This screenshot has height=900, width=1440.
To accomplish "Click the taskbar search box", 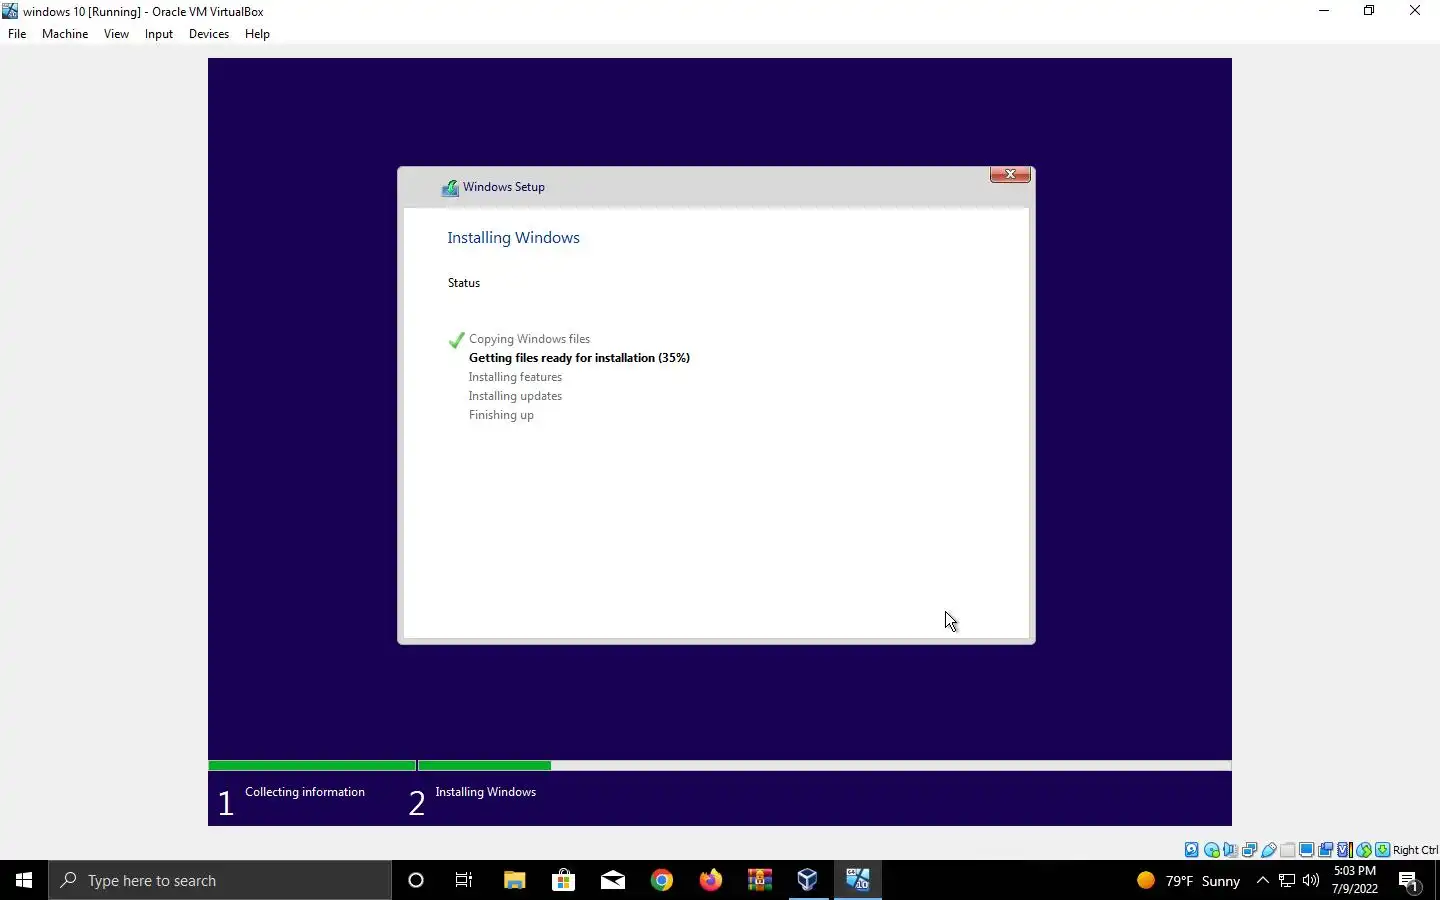I will (x=220, y=880).
